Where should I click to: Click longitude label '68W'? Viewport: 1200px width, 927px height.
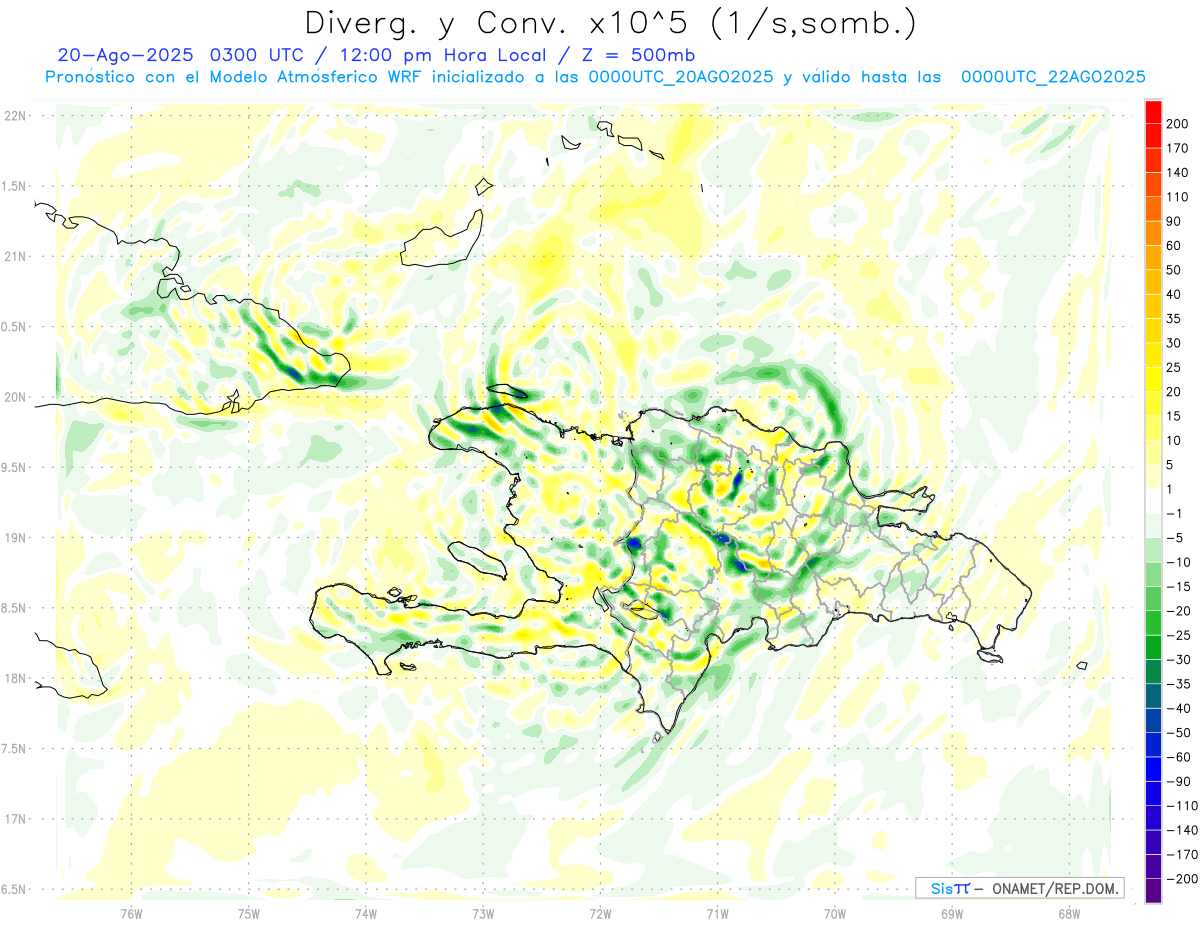pyautogui.click(x=1069, y=912)
